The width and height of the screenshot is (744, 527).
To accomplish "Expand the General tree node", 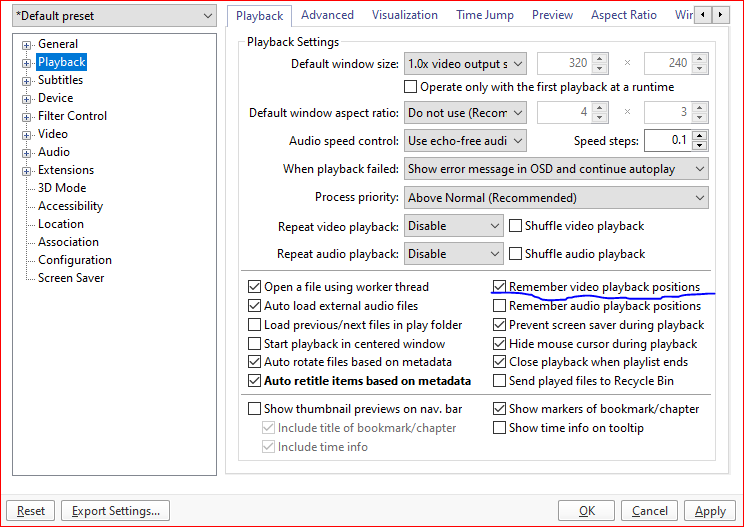I will click(x=27, y=44).
